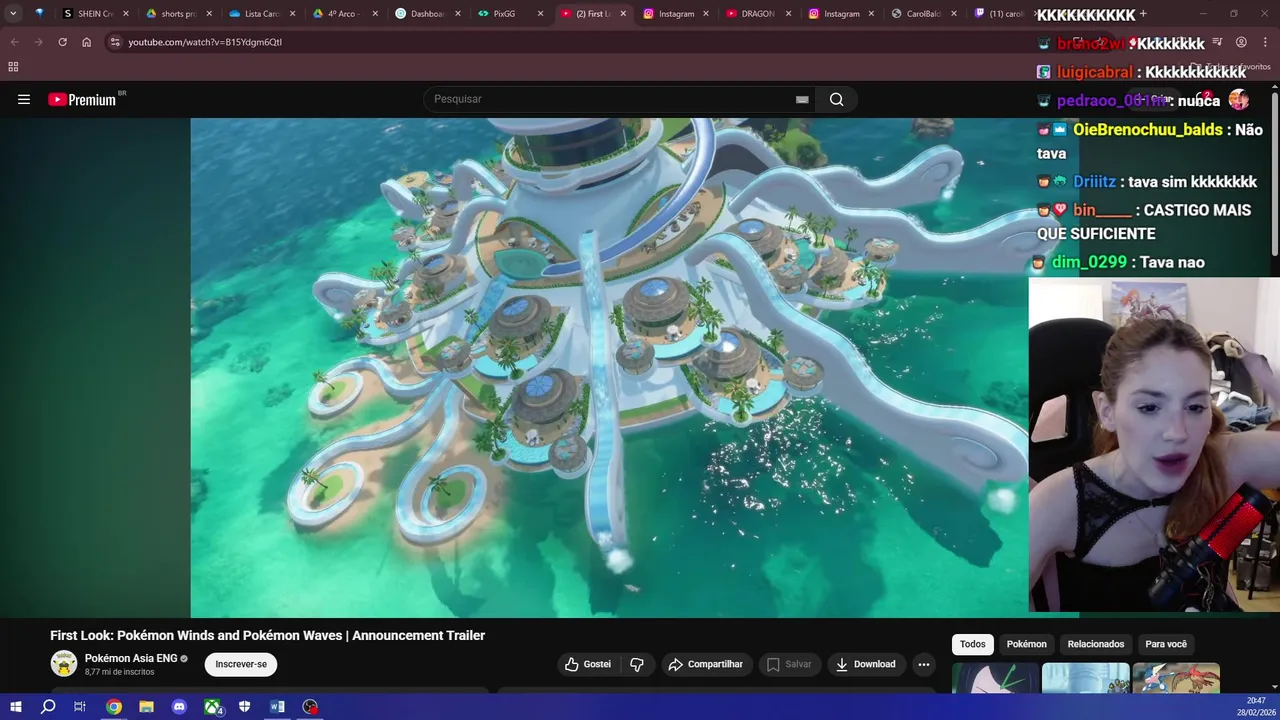Open Windows taskbar search
Image resolution: width=1280 pixels, height=720 pixels.
(x=47, y=707)
